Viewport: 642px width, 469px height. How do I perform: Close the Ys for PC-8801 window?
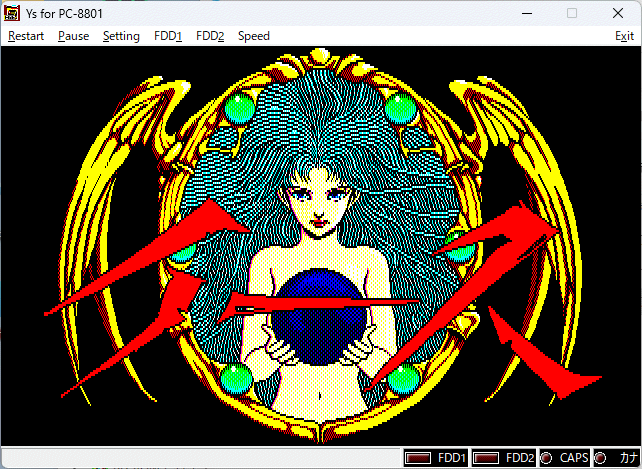pos(618,13)
